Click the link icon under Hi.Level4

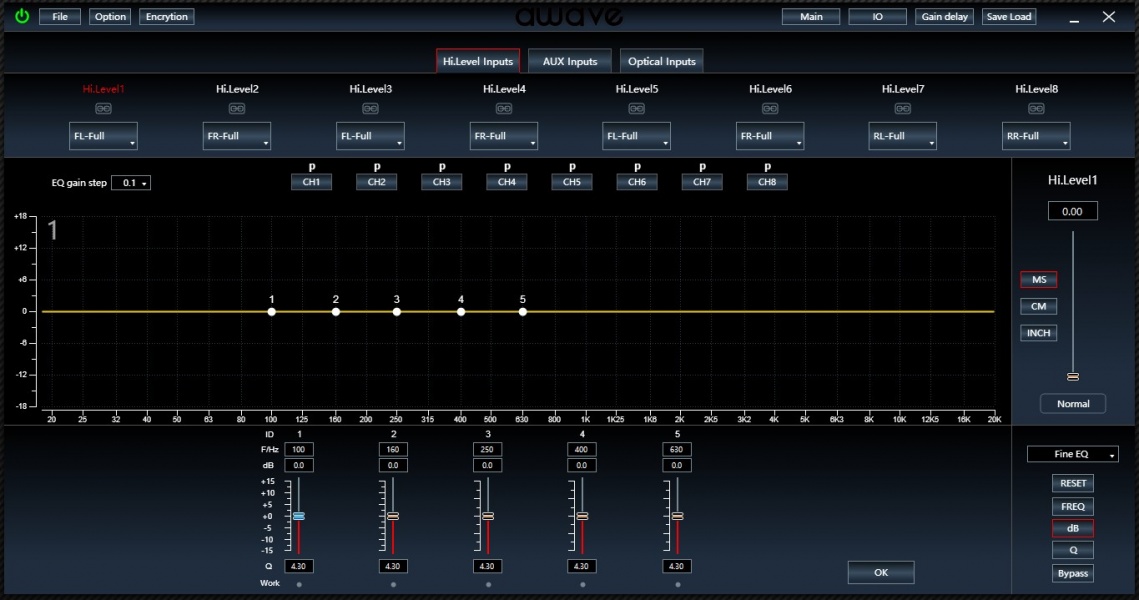[503, 109]
